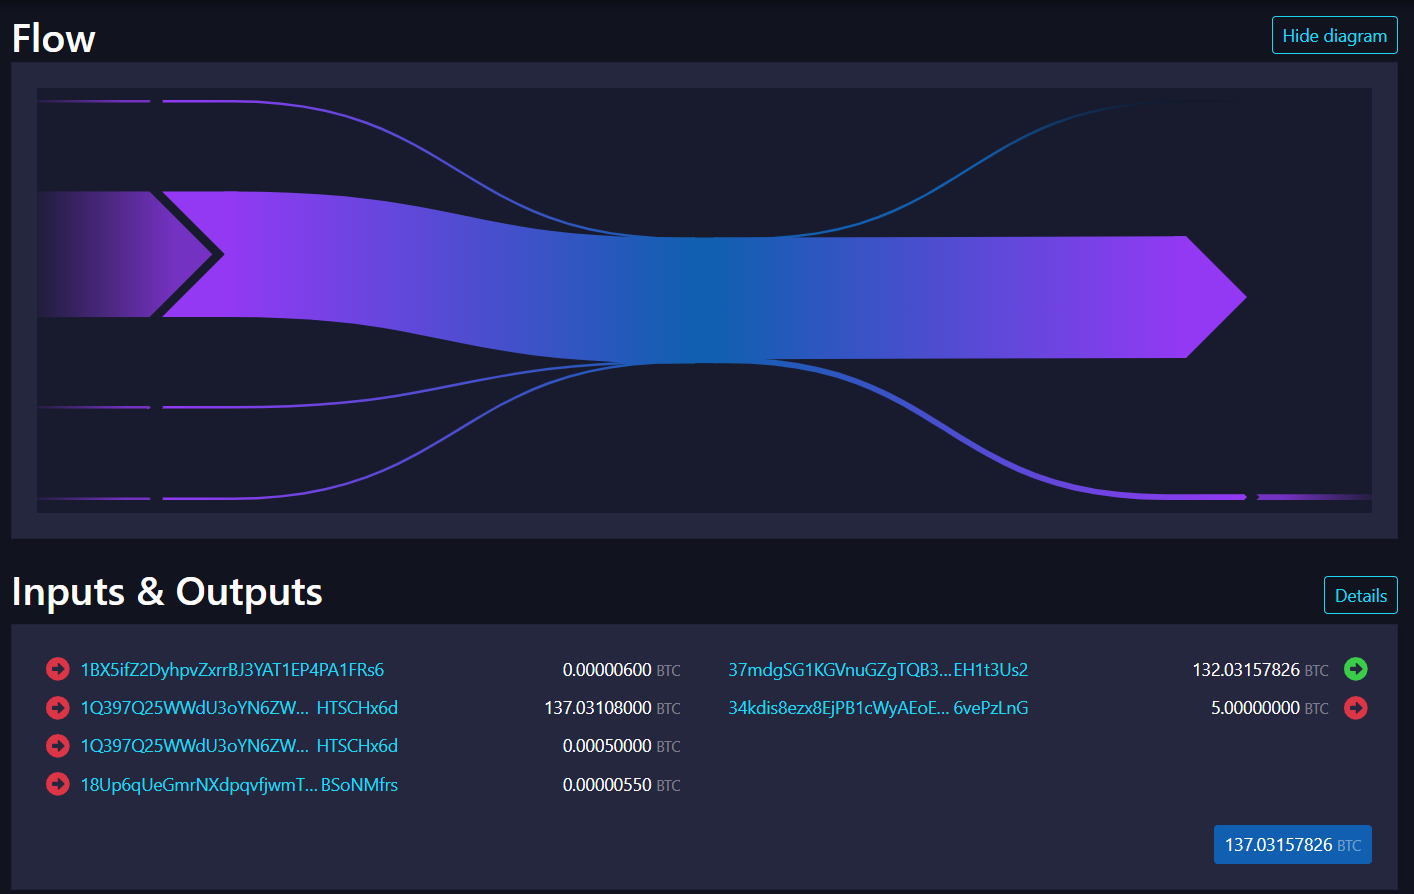This screenshot has width=1414, height=894.
Task: Open output address starting with 37mdgSG1
Action: pos(878,670)
